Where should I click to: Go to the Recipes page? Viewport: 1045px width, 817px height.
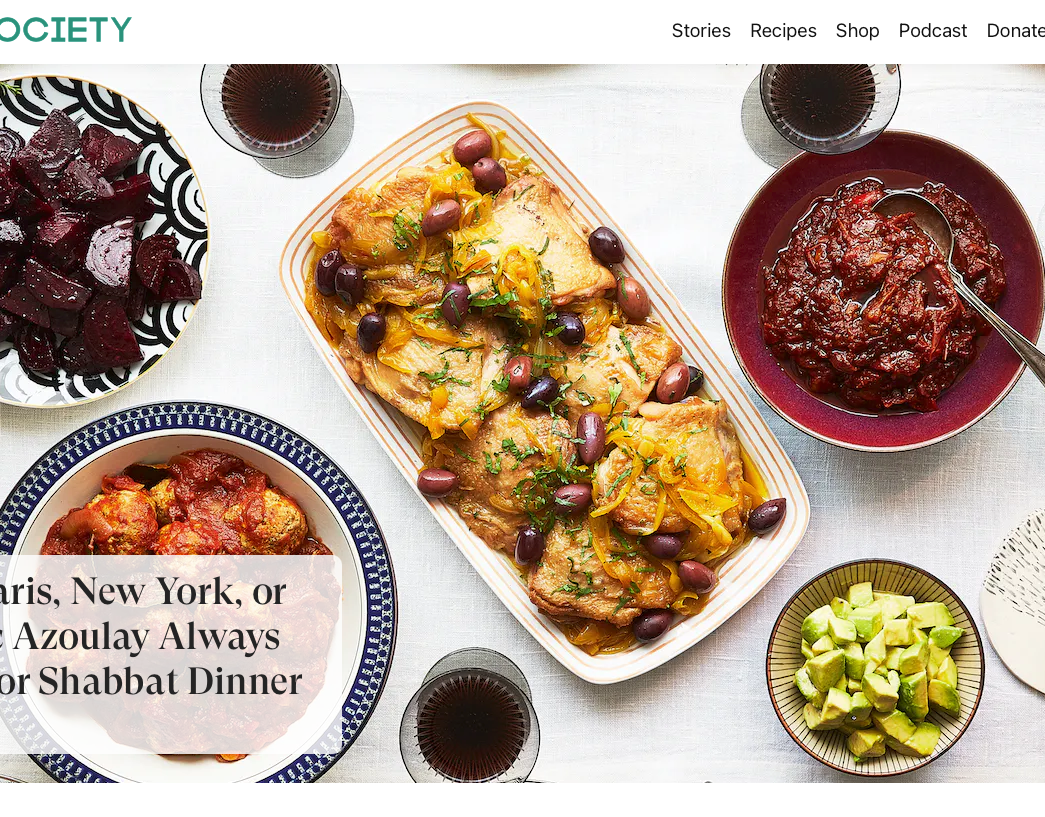pyautogui.click(x=783, y=31)
